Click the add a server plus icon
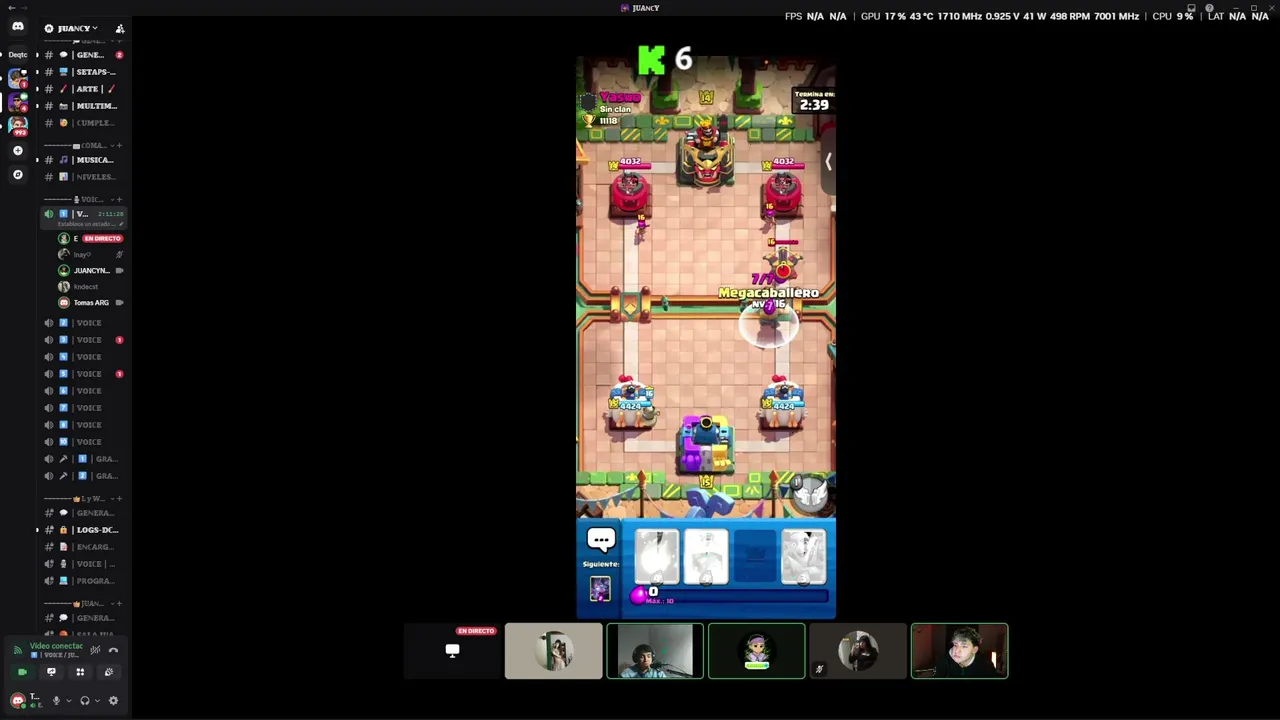 coord(17,150)
